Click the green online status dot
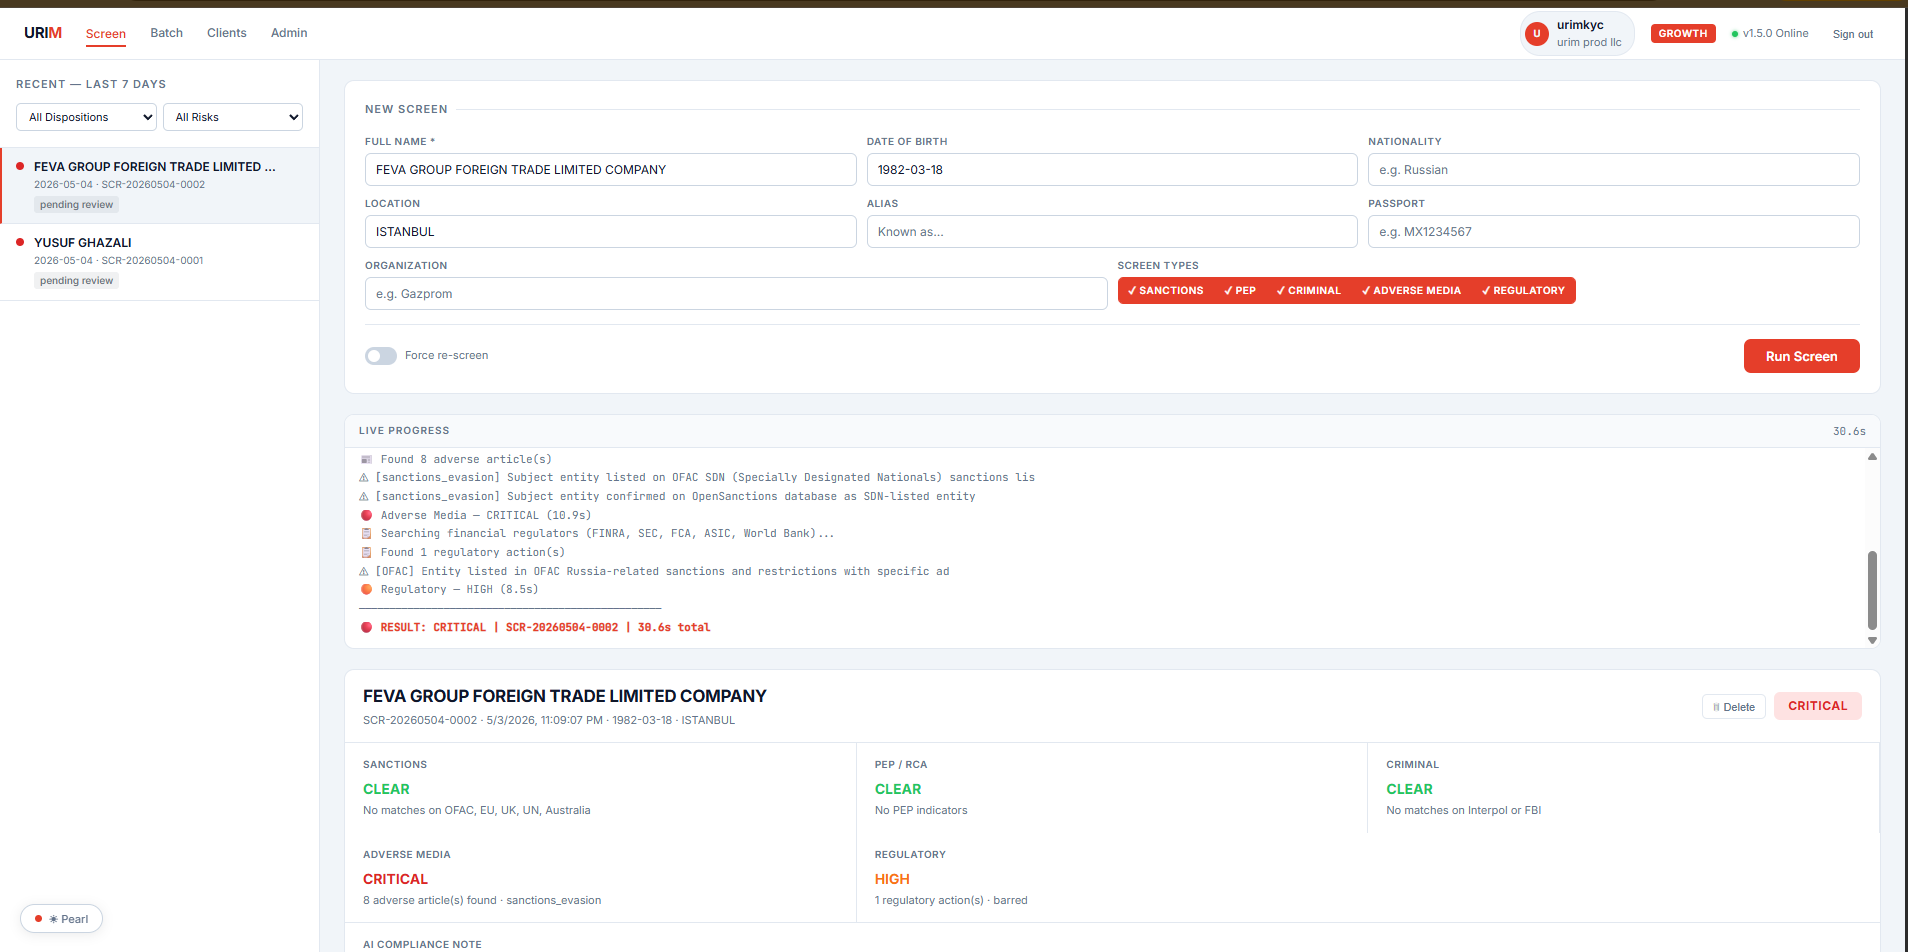 1735,34
